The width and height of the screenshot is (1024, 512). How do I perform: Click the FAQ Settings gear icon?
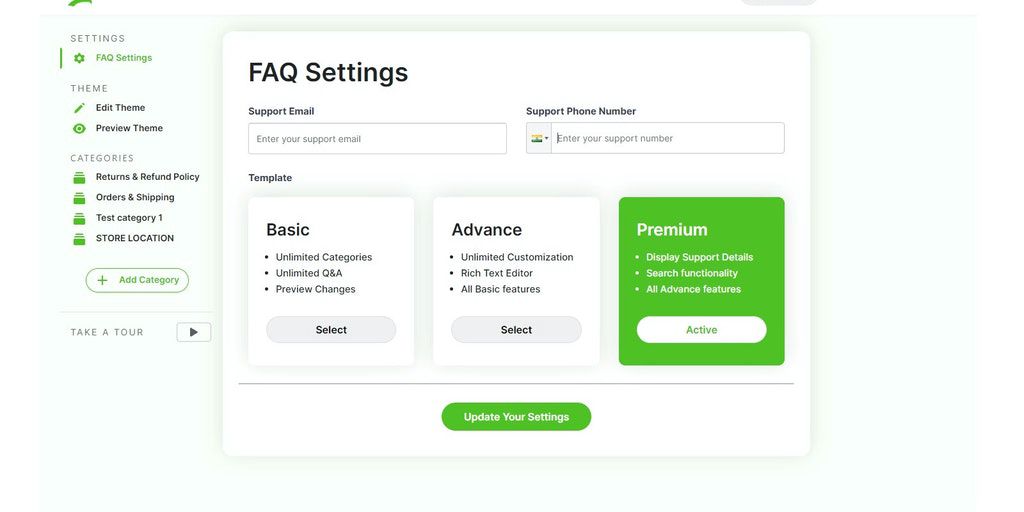79,58
